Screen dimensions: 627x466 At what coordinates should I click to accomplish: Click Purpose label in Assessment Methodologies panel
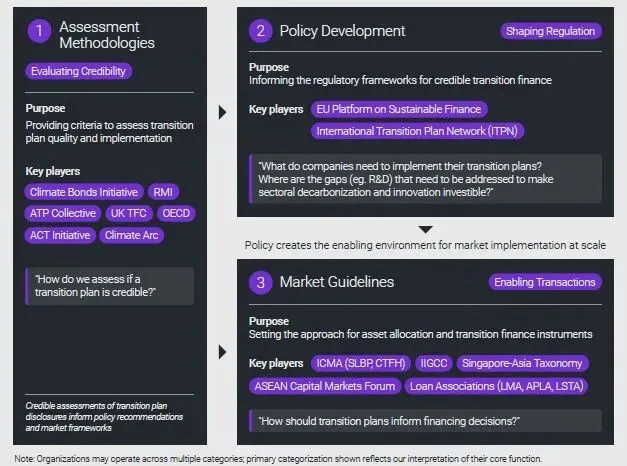[x=45, y=108]
